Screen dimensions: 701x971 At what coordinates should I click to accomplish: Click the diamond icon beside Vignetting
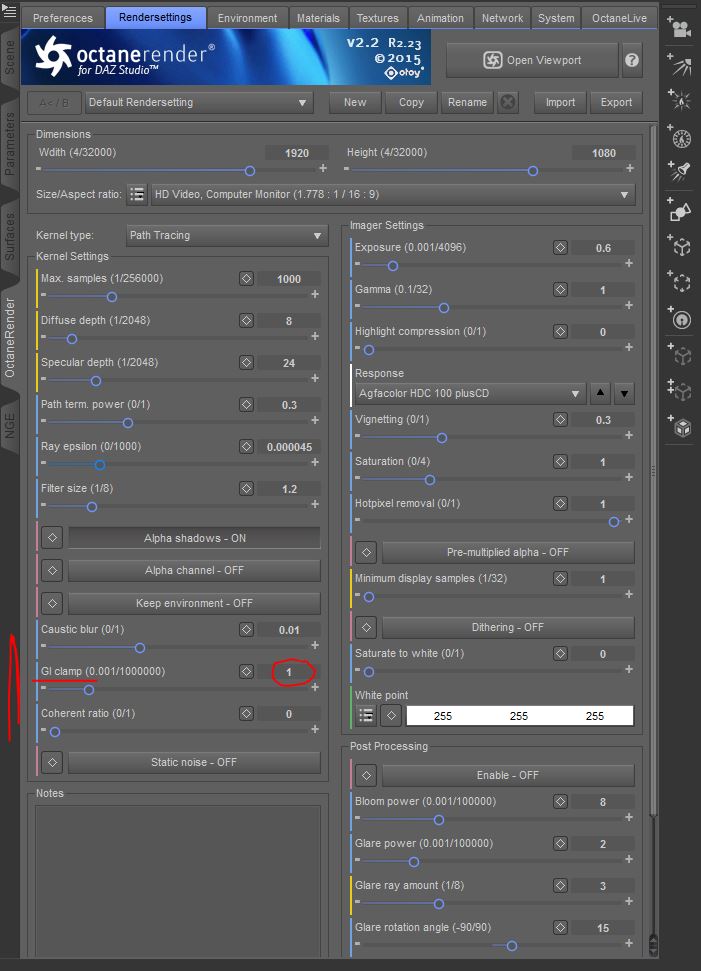coord(560,420)
